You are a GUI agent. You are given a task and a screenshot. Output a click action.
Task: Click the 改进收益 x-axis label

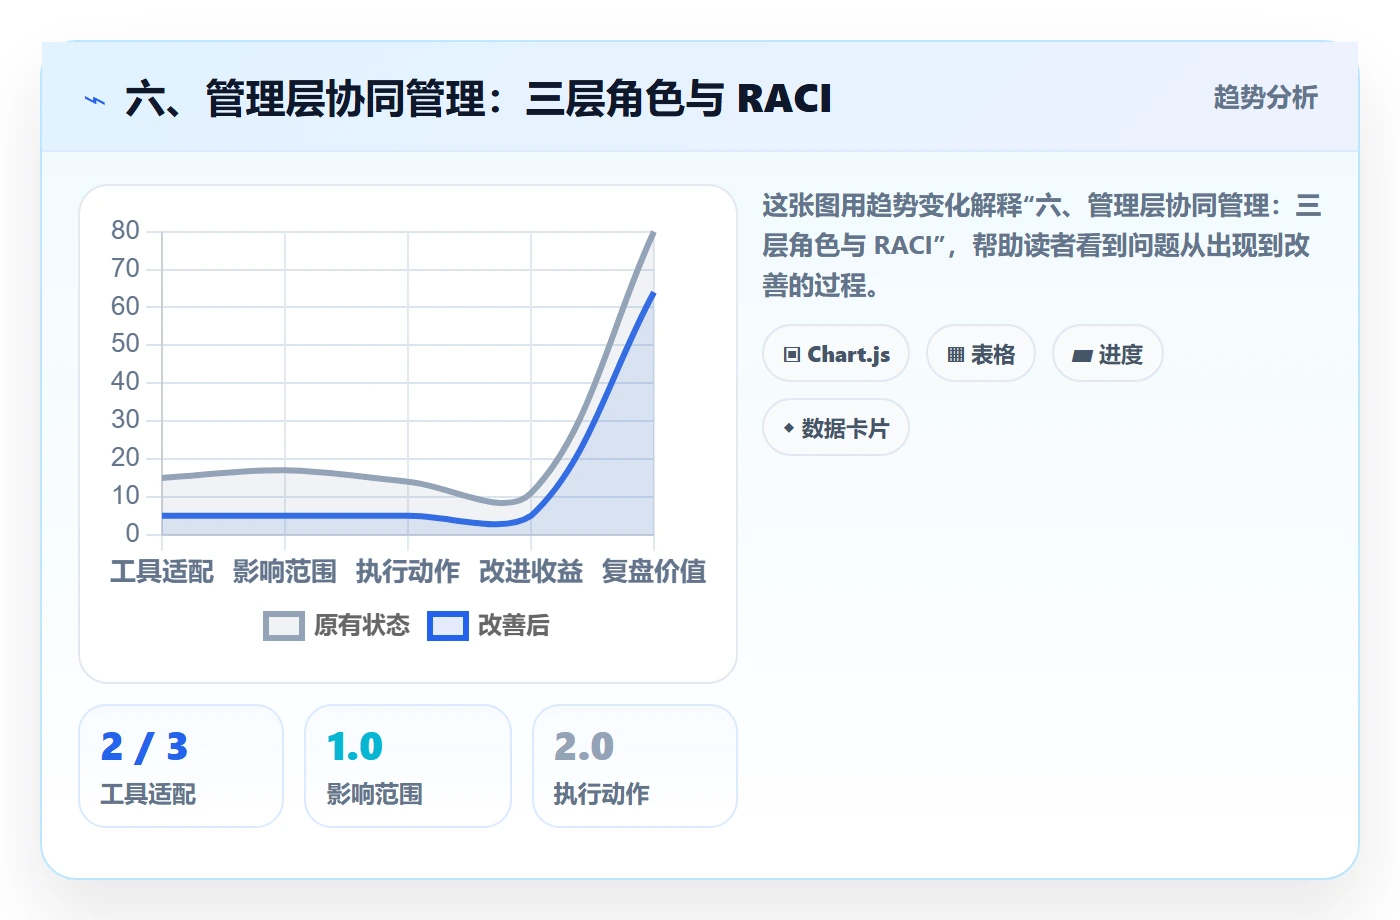[531, 571]
